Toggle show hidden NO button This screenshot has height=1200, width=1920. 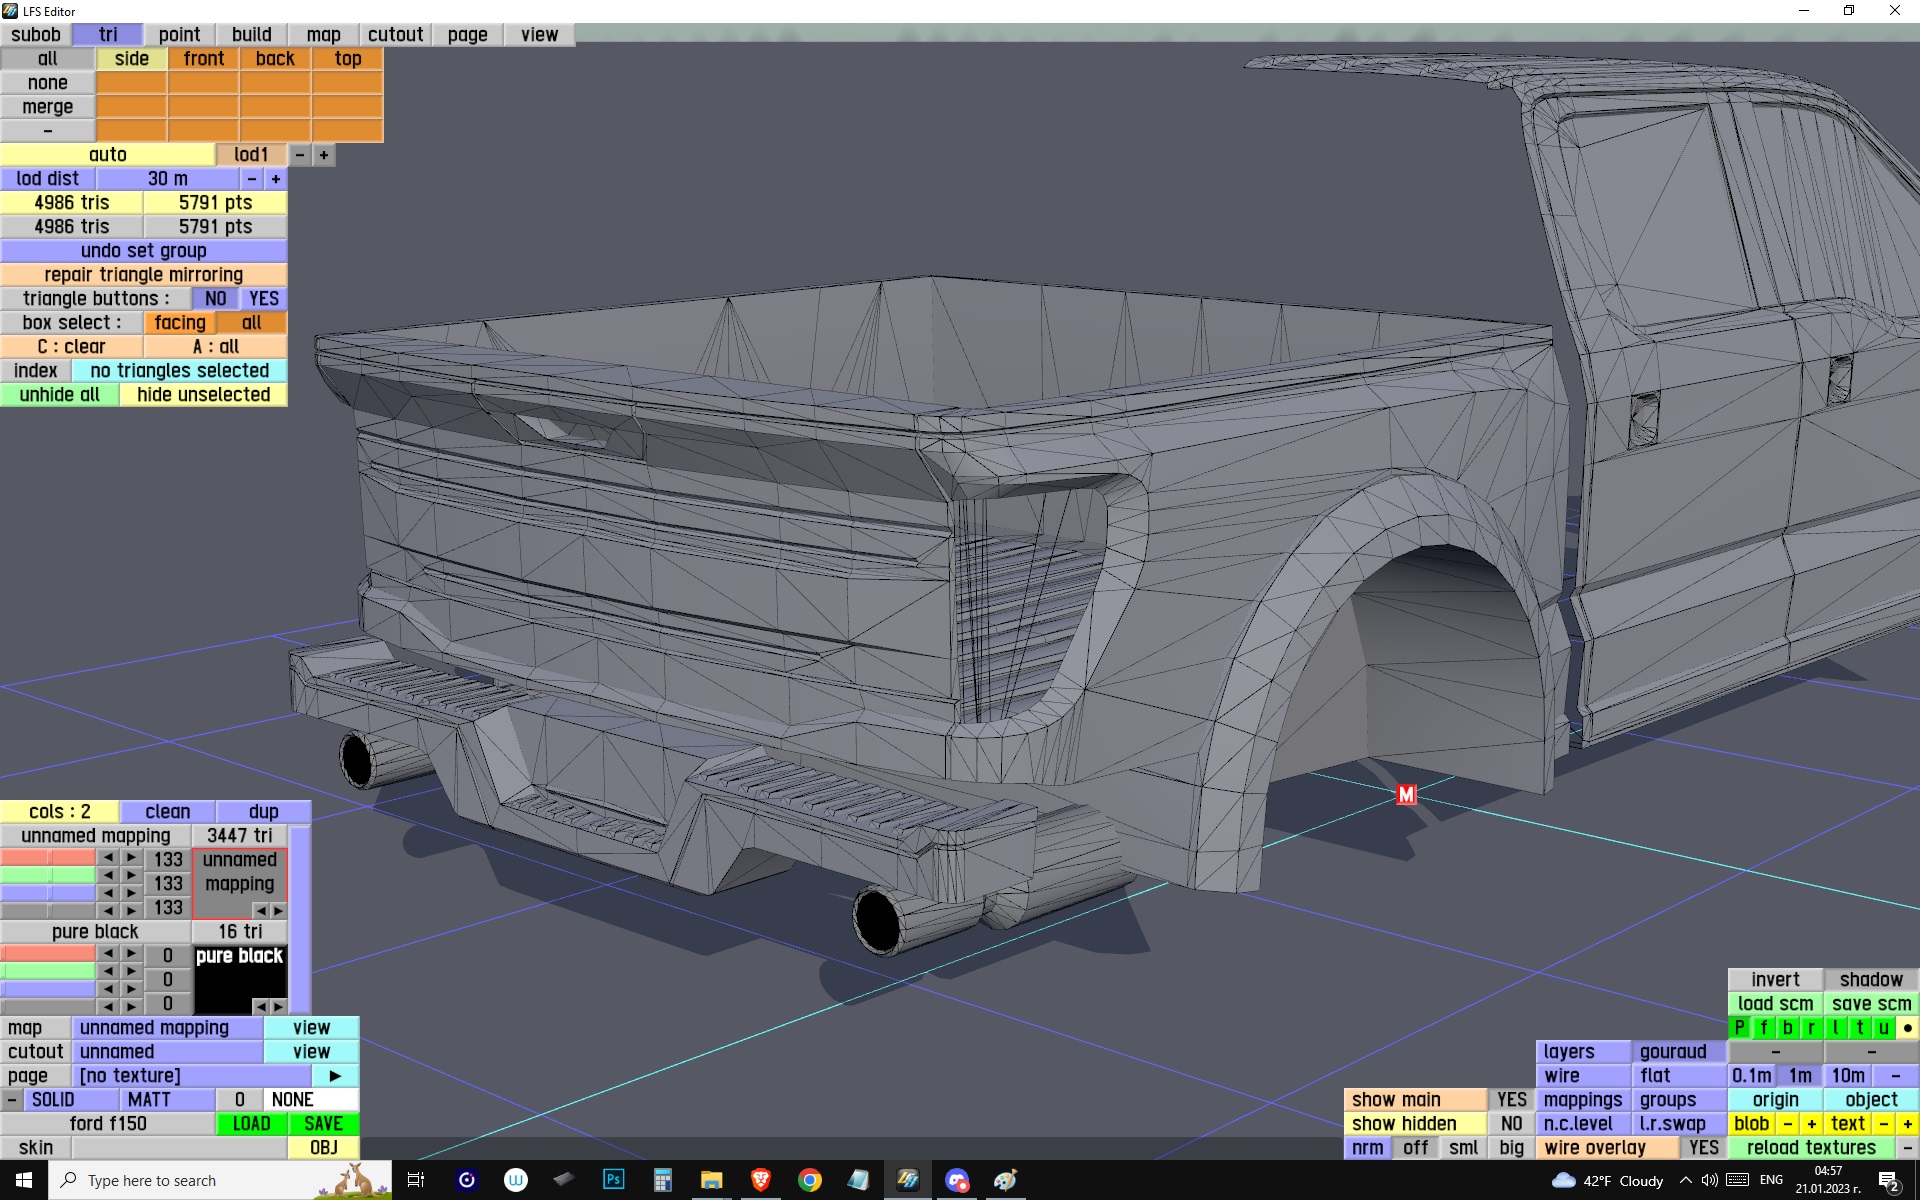tap(1511, 1124)
